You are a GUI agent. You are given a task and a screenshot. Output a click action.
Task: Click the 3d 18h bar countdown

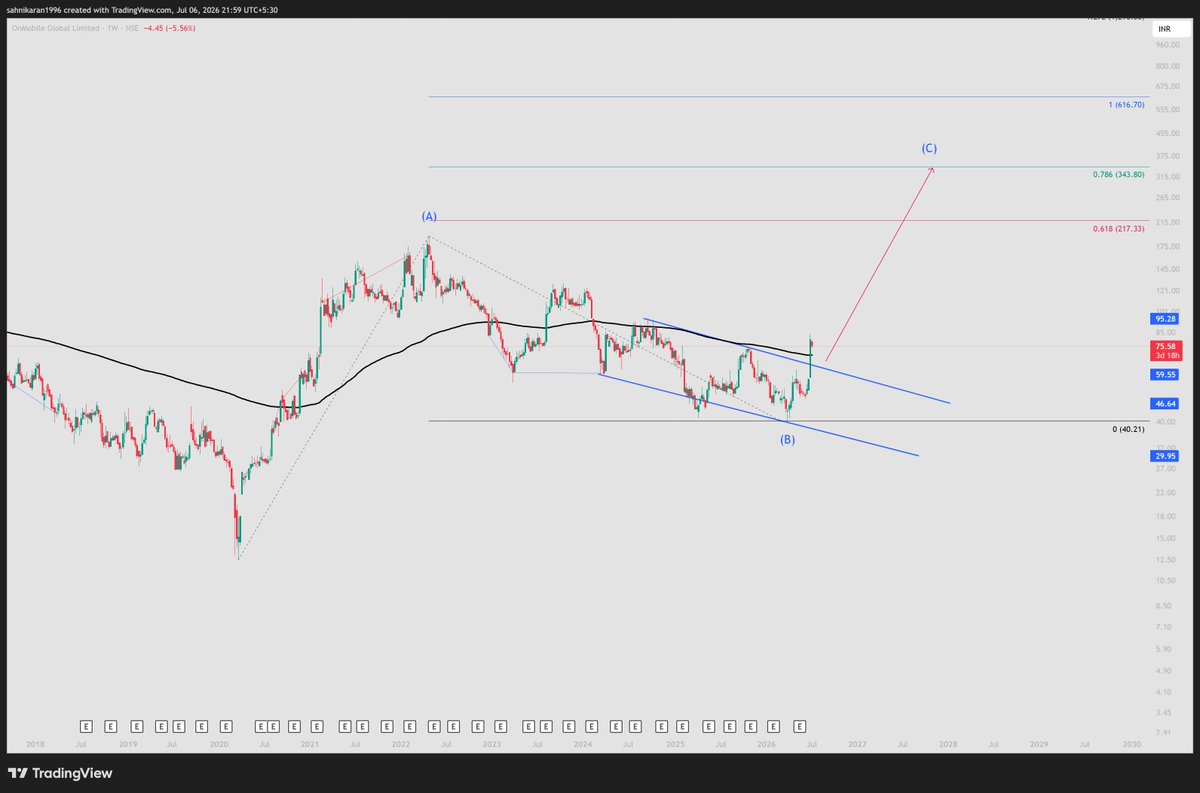click(1167, 356)
